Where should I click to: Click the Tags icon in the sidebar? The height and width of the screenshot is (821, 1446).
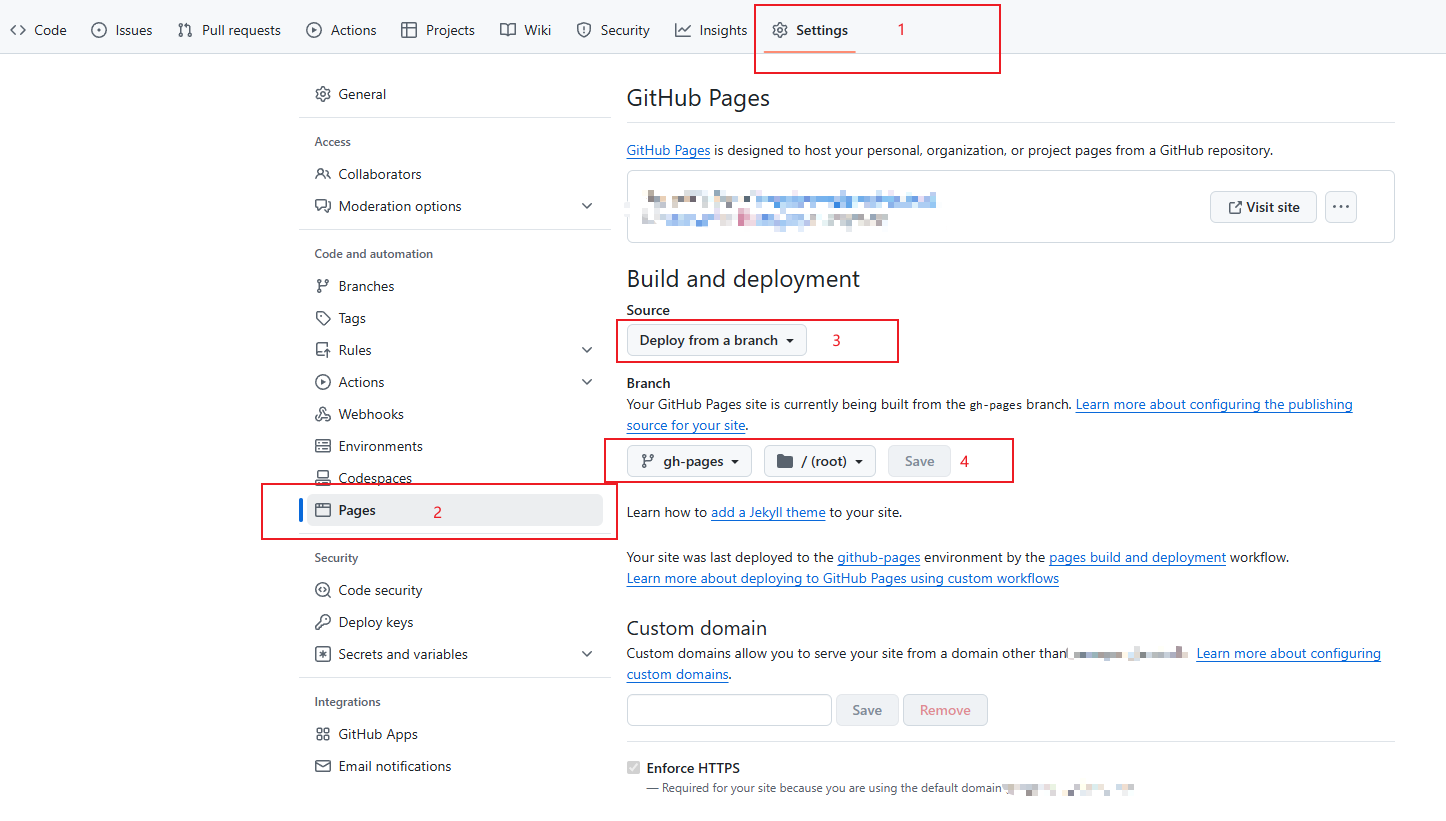323,318
